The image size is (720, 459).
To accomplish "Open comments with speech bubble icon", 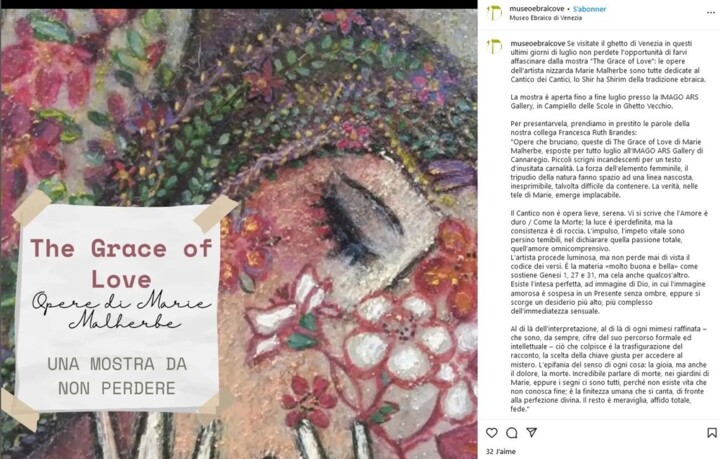I will (x=512, y=433).
